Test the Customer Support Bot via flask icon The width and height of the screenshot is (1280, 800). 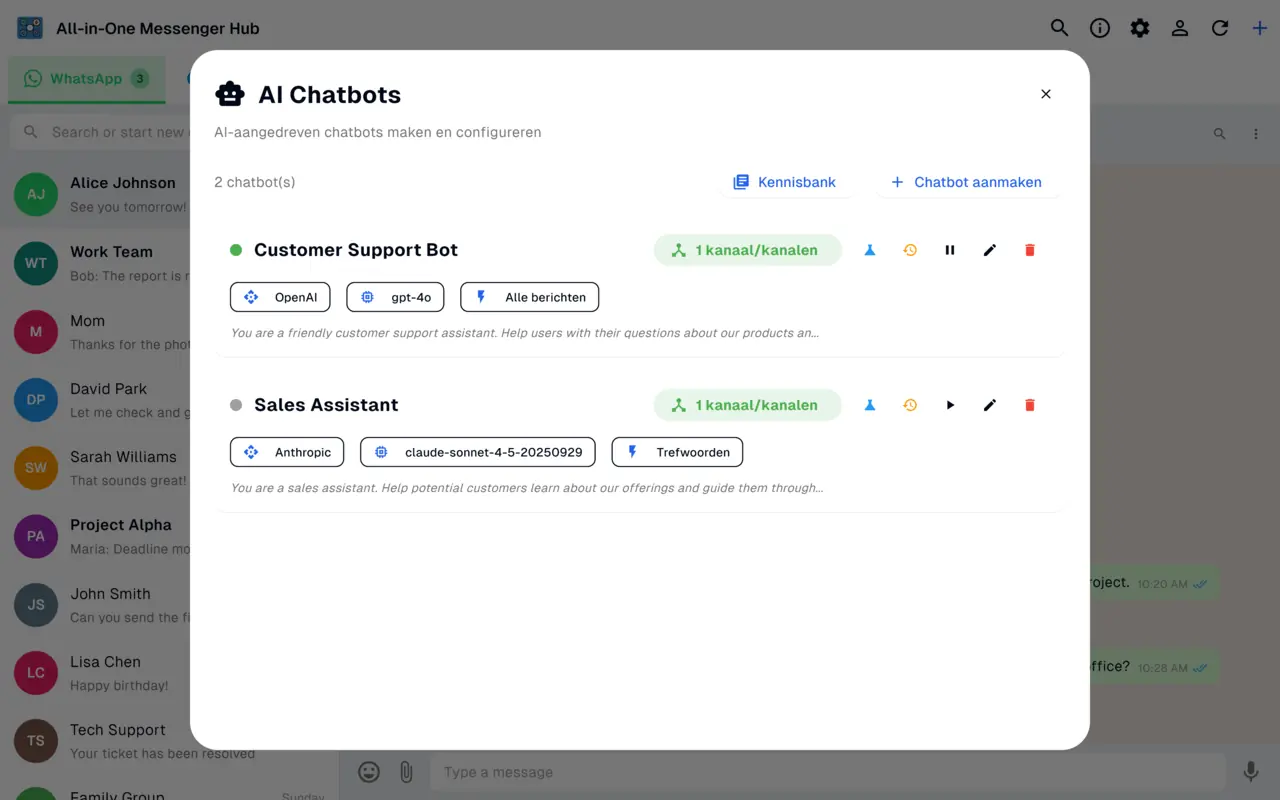point(870,250)
